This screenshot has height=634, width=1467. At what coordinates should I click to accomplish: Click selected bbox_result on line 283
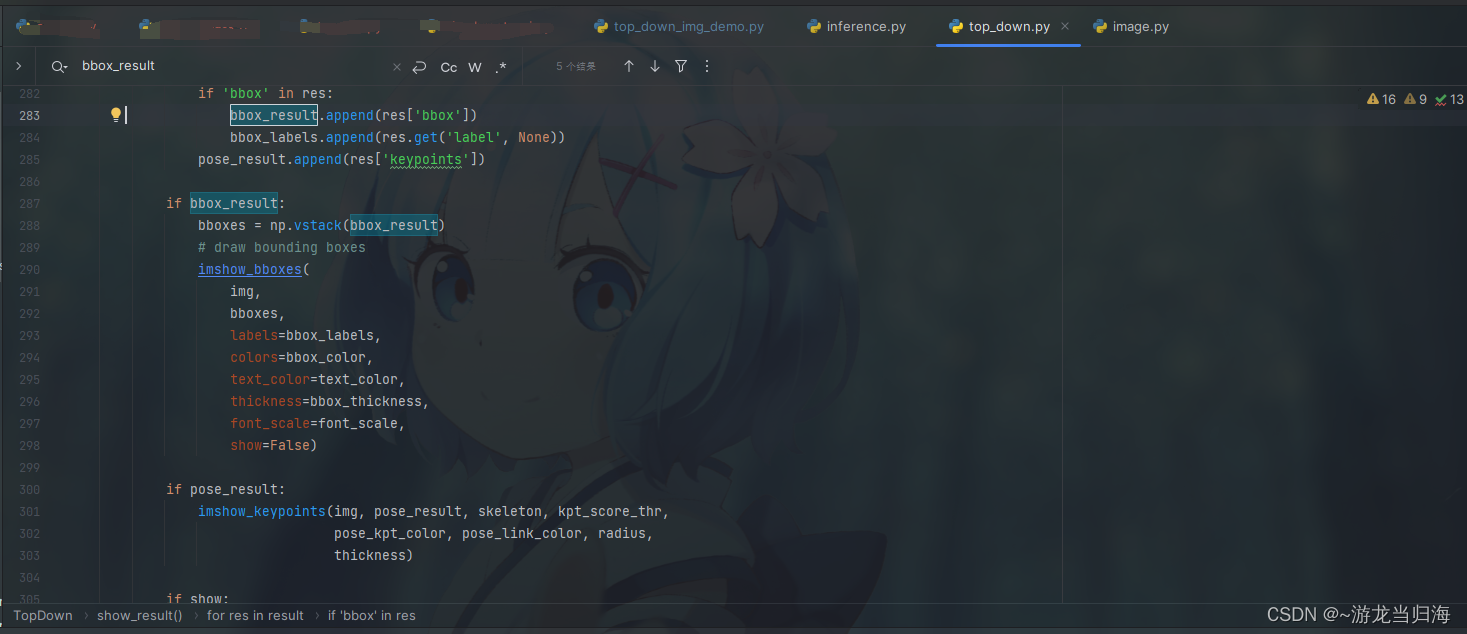(x=274, y=115)
